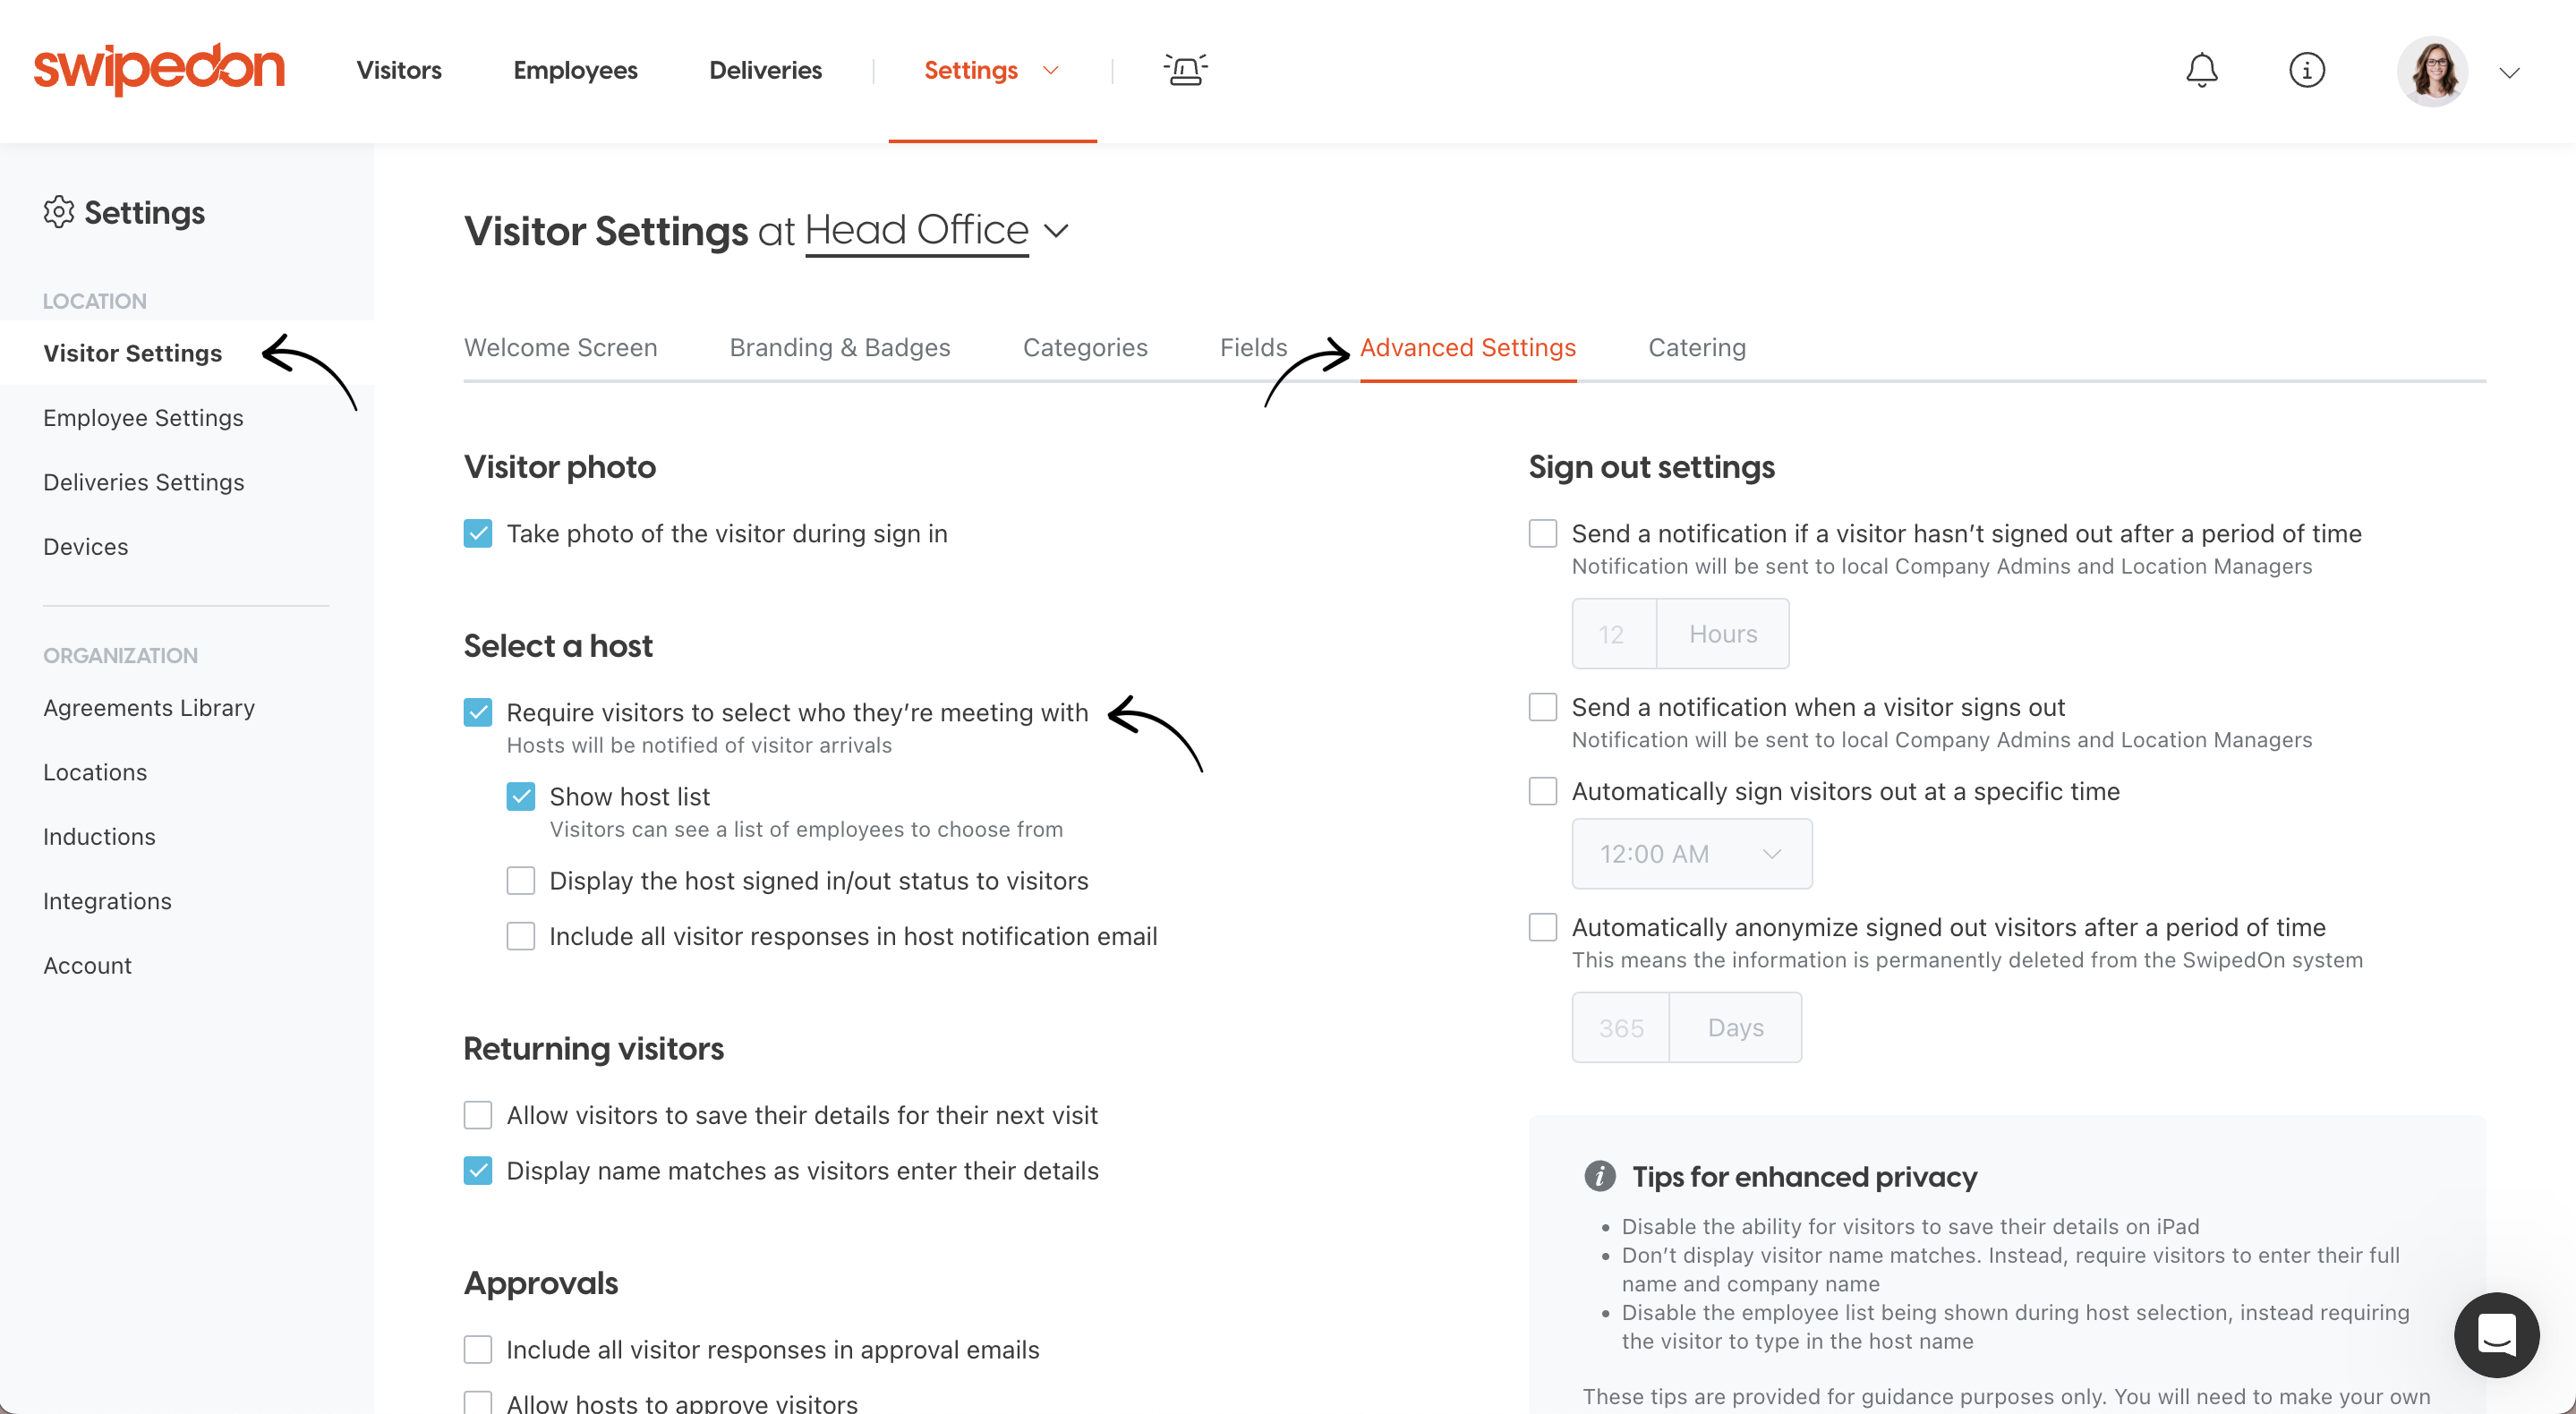Expand the account menu chevron beside avatar
This screenshot has height=1414, width=2576.
click(x=2509, y=72)
